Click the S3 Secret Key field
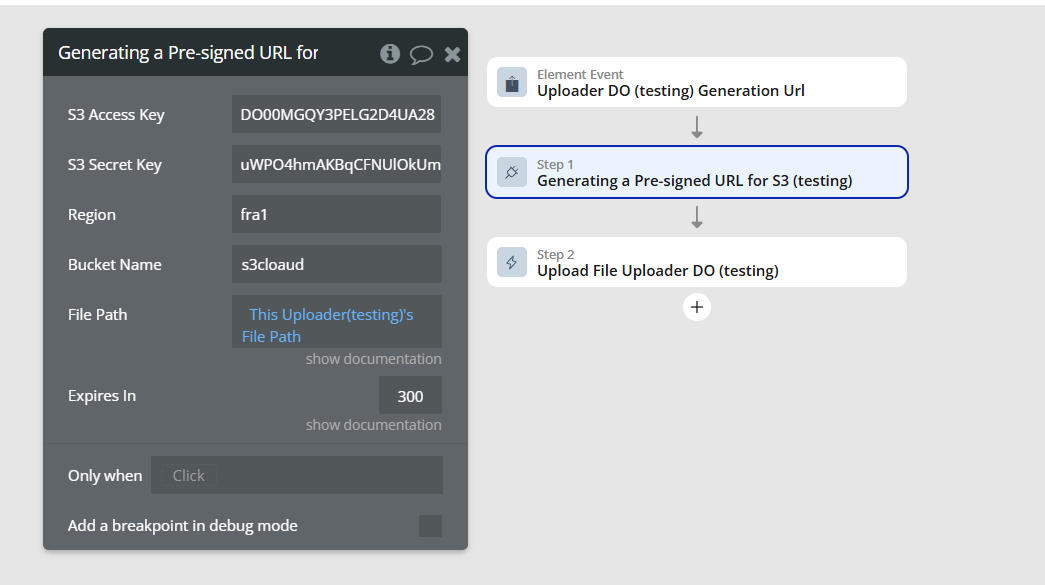Image resolution: width=1045 pixels, height=585 pixels. (336, 165)
